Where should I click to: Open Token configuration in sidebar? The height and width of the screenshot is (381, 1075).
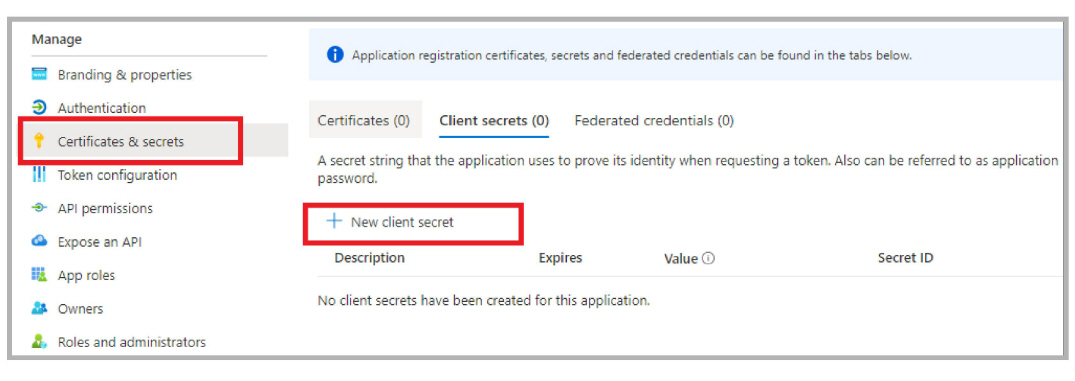tap(117, 175)
